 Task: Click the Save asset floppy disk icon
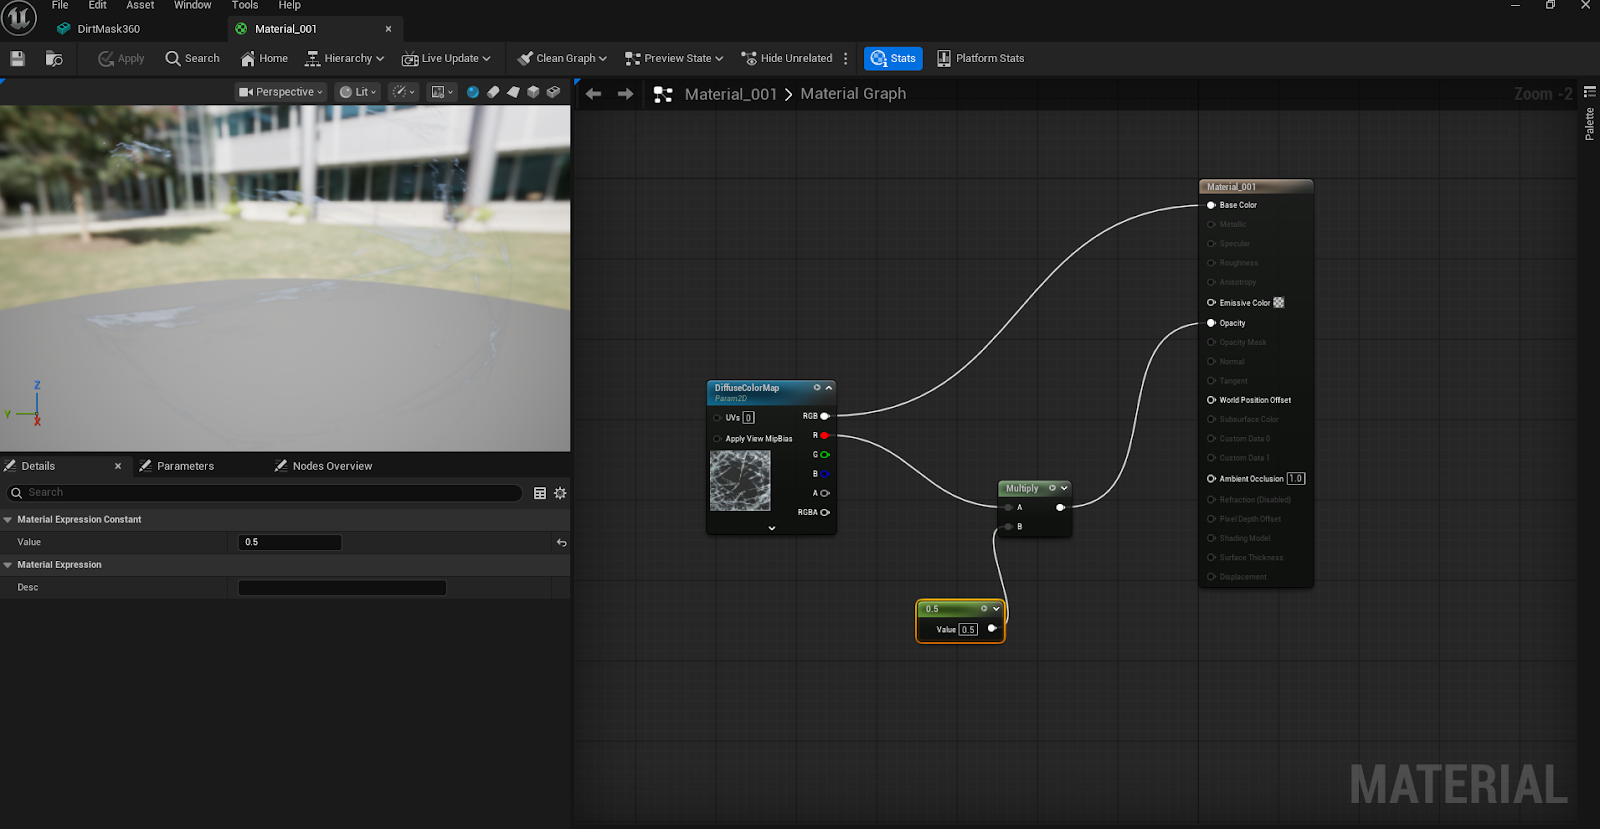pos(17,59)
